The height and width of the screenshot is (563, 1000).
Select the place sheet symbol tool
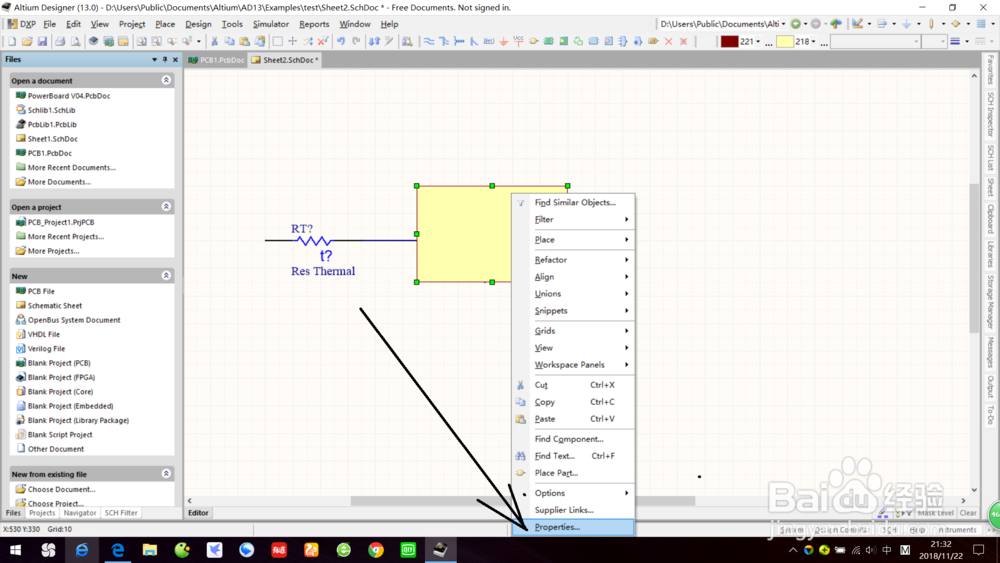click(x=548, y=41)
